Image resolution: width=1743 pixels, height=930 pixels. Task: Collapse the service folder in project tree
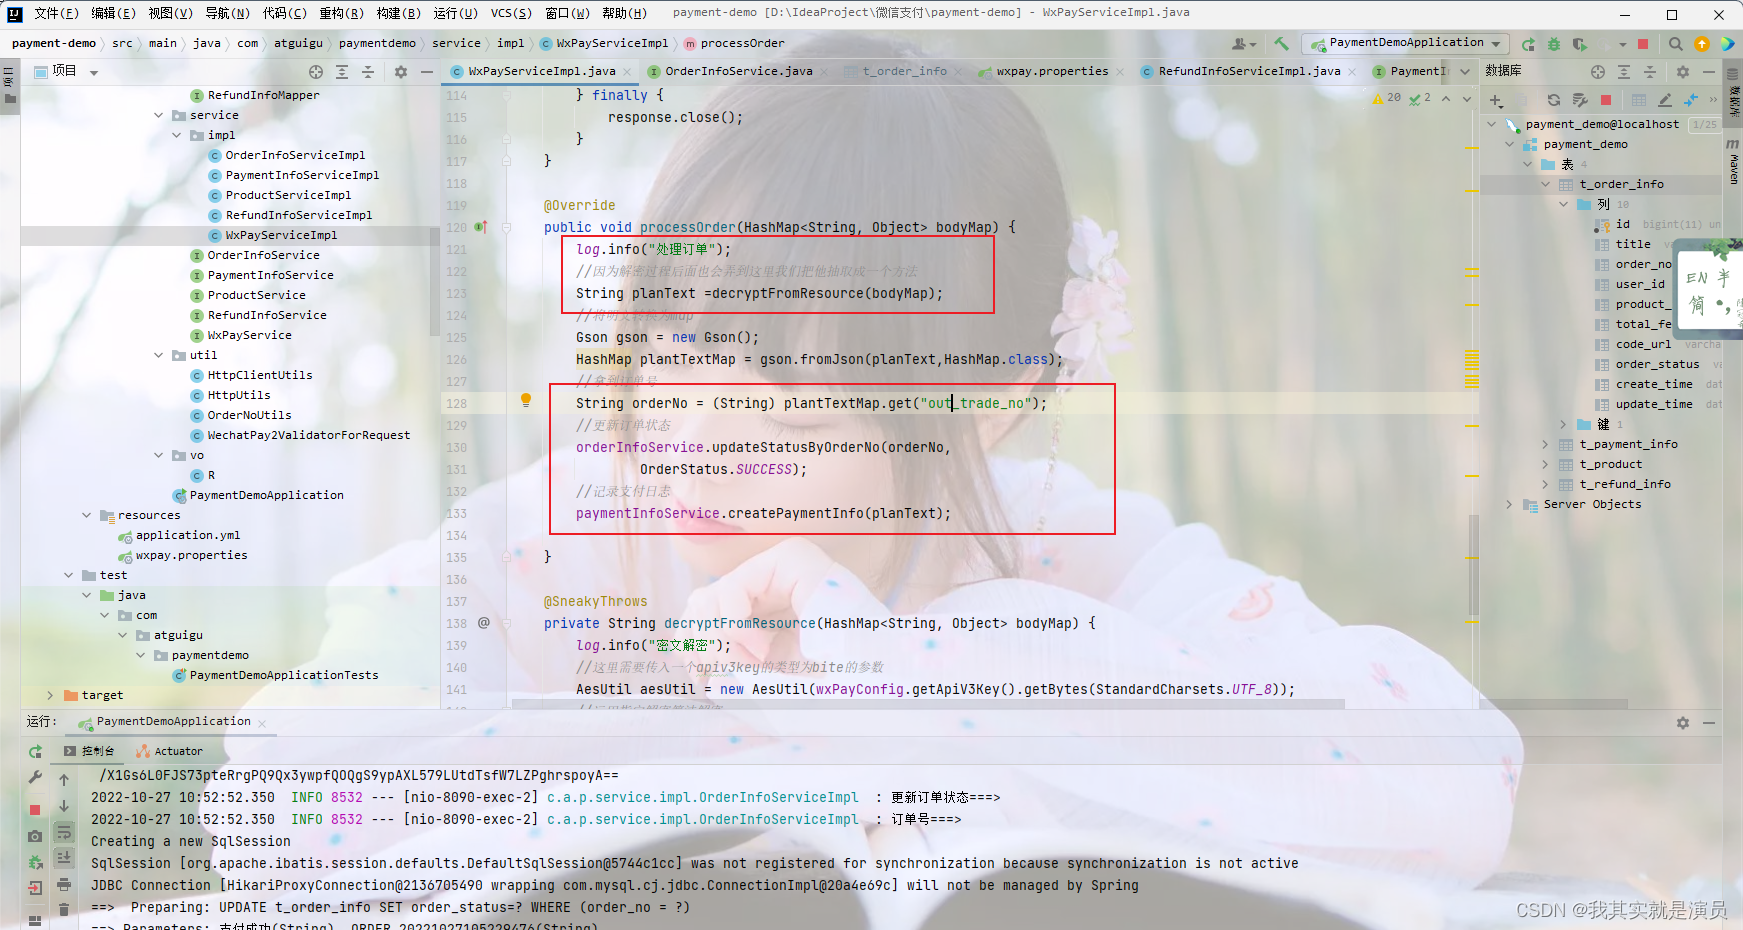[158, 115]
